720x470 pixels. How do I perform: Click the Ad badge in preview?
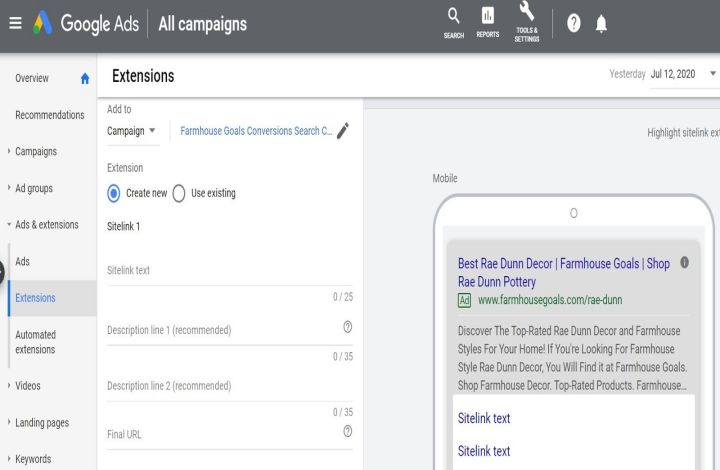point(464,300)
